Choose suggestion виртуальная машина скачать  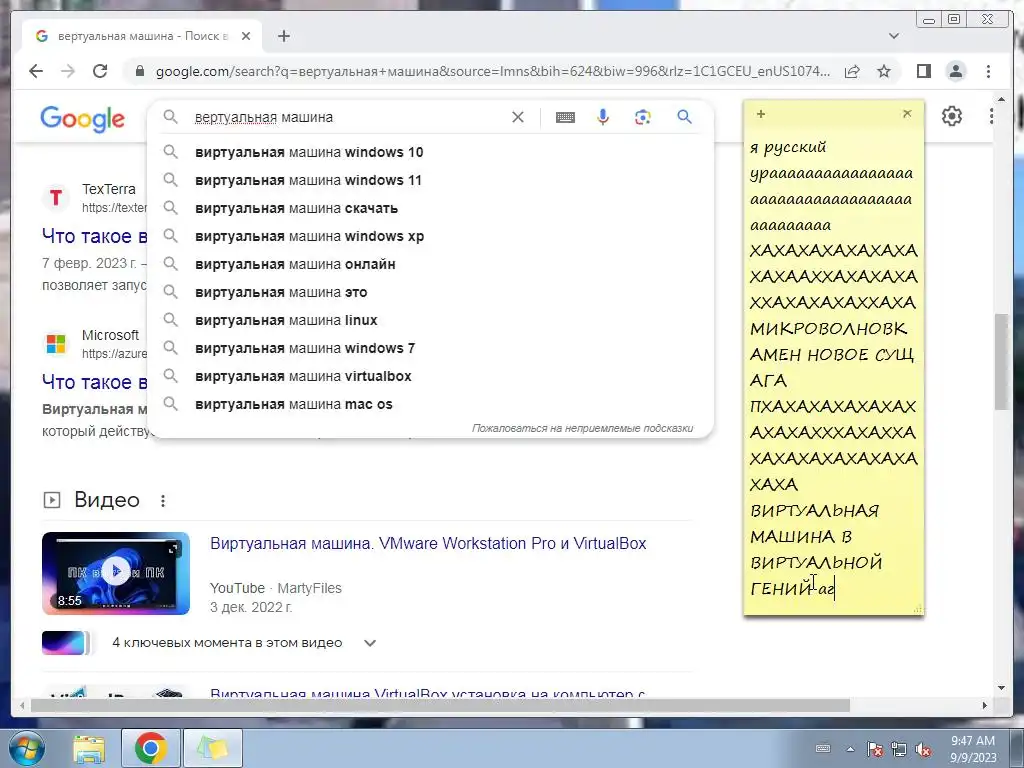(431, 208)
